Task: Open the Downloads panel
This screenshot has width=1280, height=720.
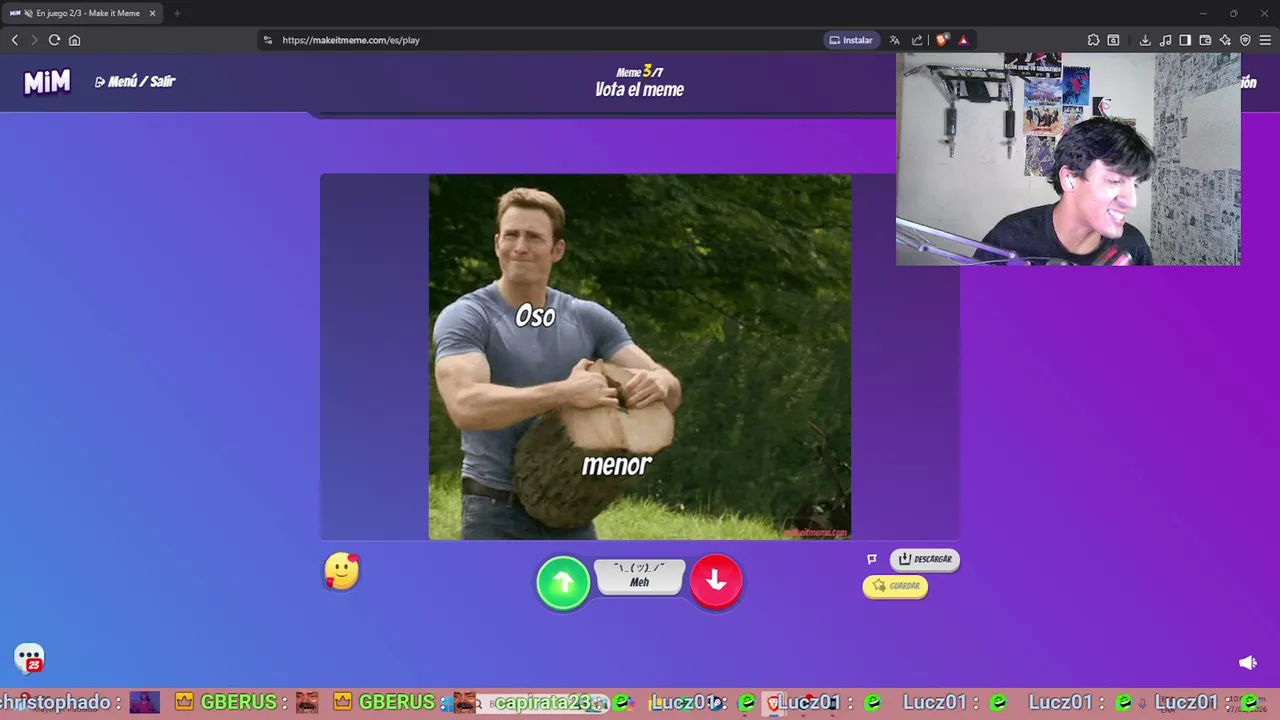Action: point(1145,40)
